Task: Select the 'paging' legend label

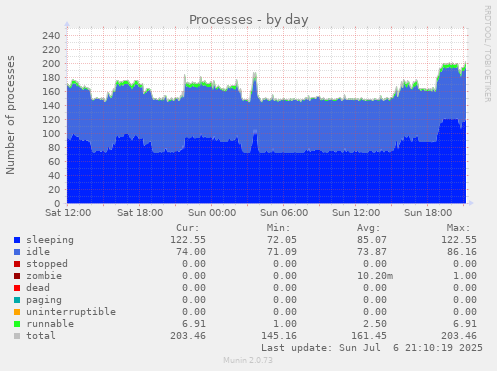Action: coord(44,300)
